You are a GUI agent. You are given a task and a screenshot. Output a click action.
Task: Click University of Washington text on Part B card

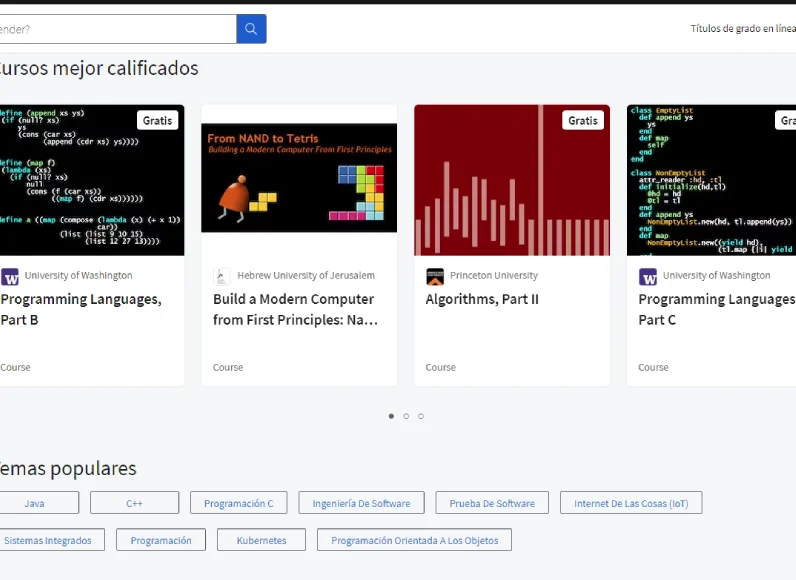(79, 275)
